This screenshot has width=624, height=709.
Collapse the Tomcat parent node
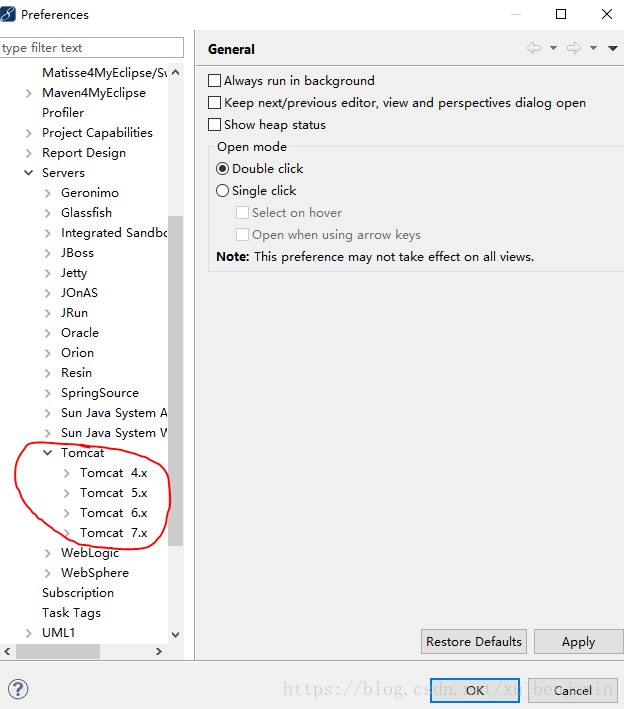point(47,453)
